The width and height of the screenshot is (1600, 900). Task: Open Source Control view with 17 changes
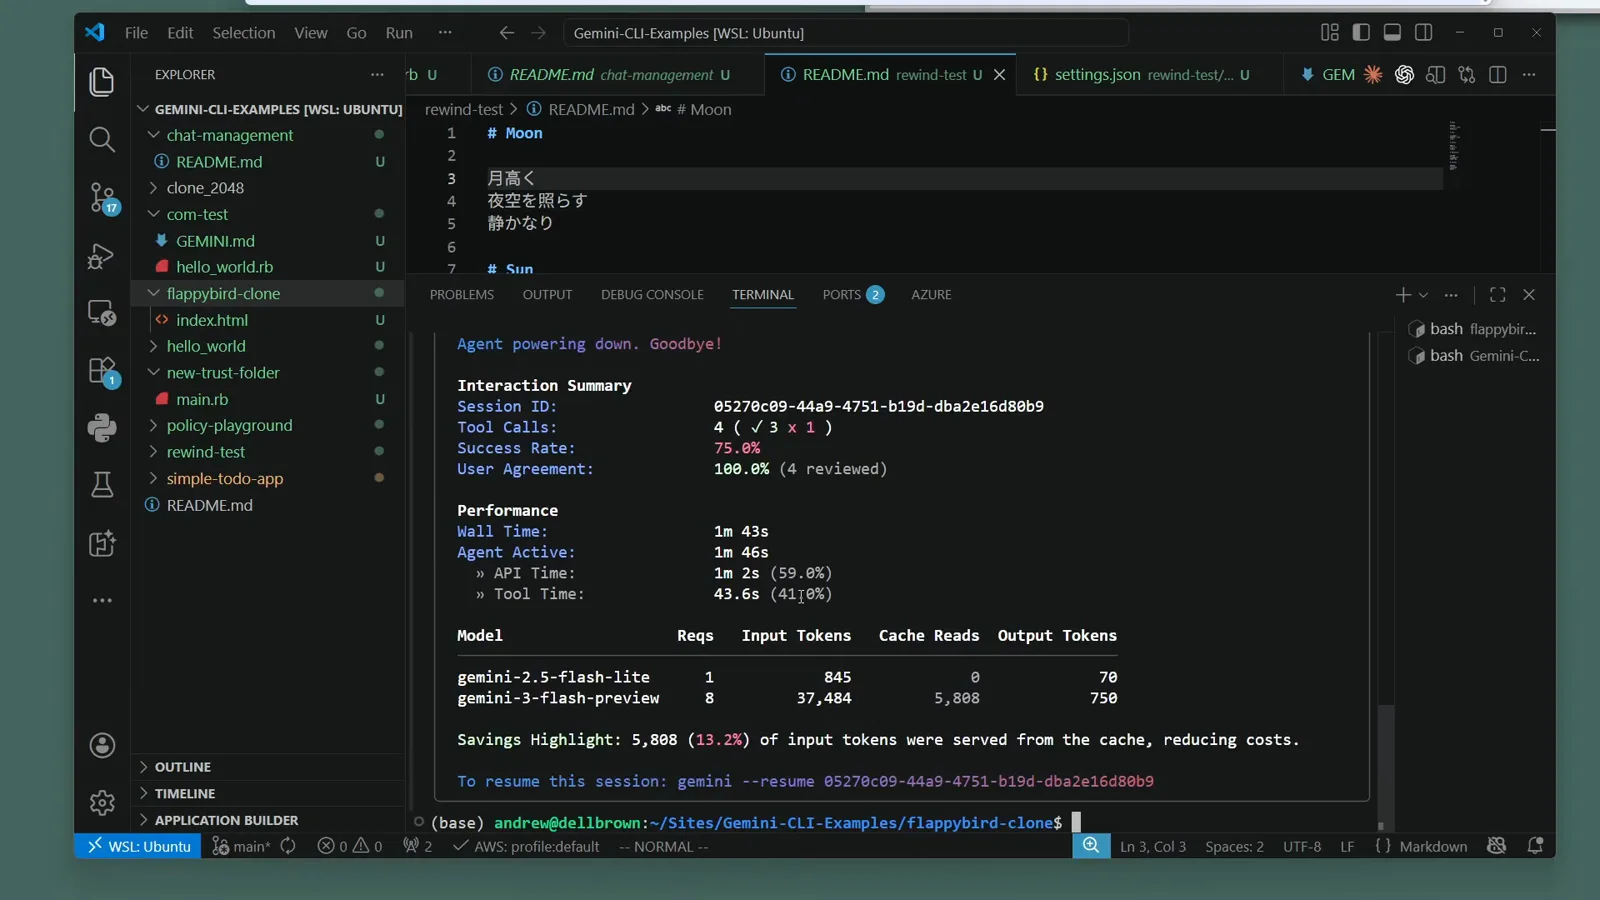[x=102, y=197]
